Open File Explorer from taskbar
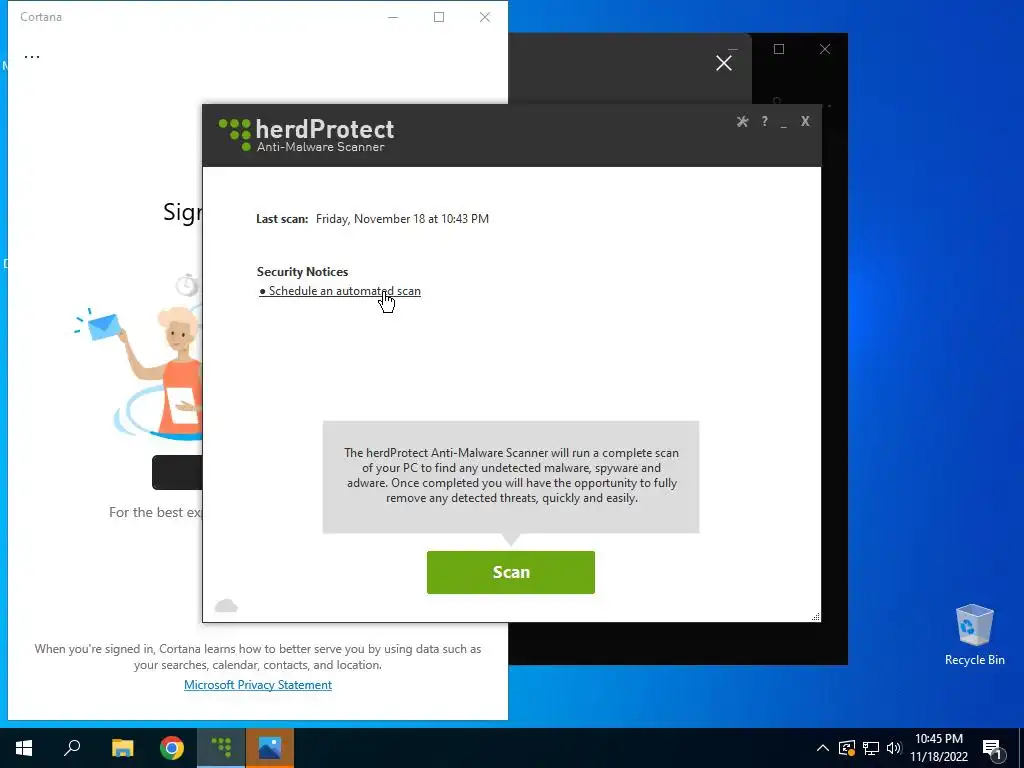The width and height of the screenshot is (1024, 768). coord(122,748)
